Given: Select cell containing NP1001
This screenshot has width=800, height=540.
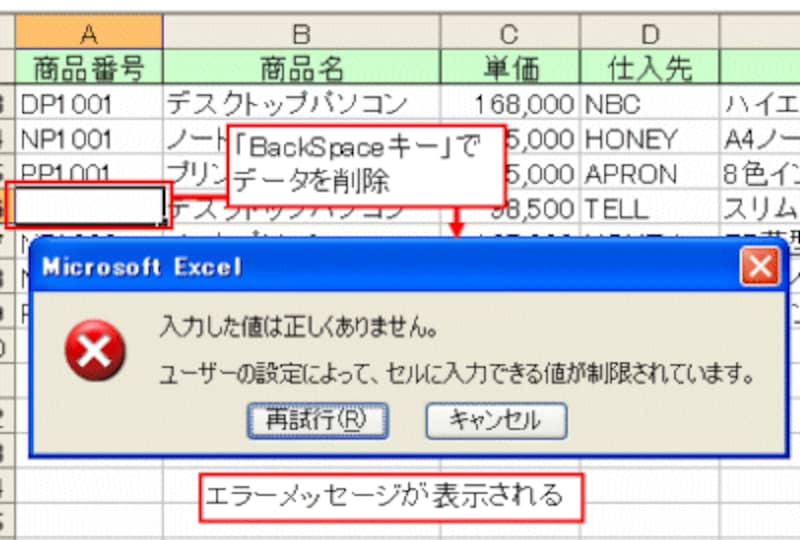Looking at the screenshot, I should [89, 138].
